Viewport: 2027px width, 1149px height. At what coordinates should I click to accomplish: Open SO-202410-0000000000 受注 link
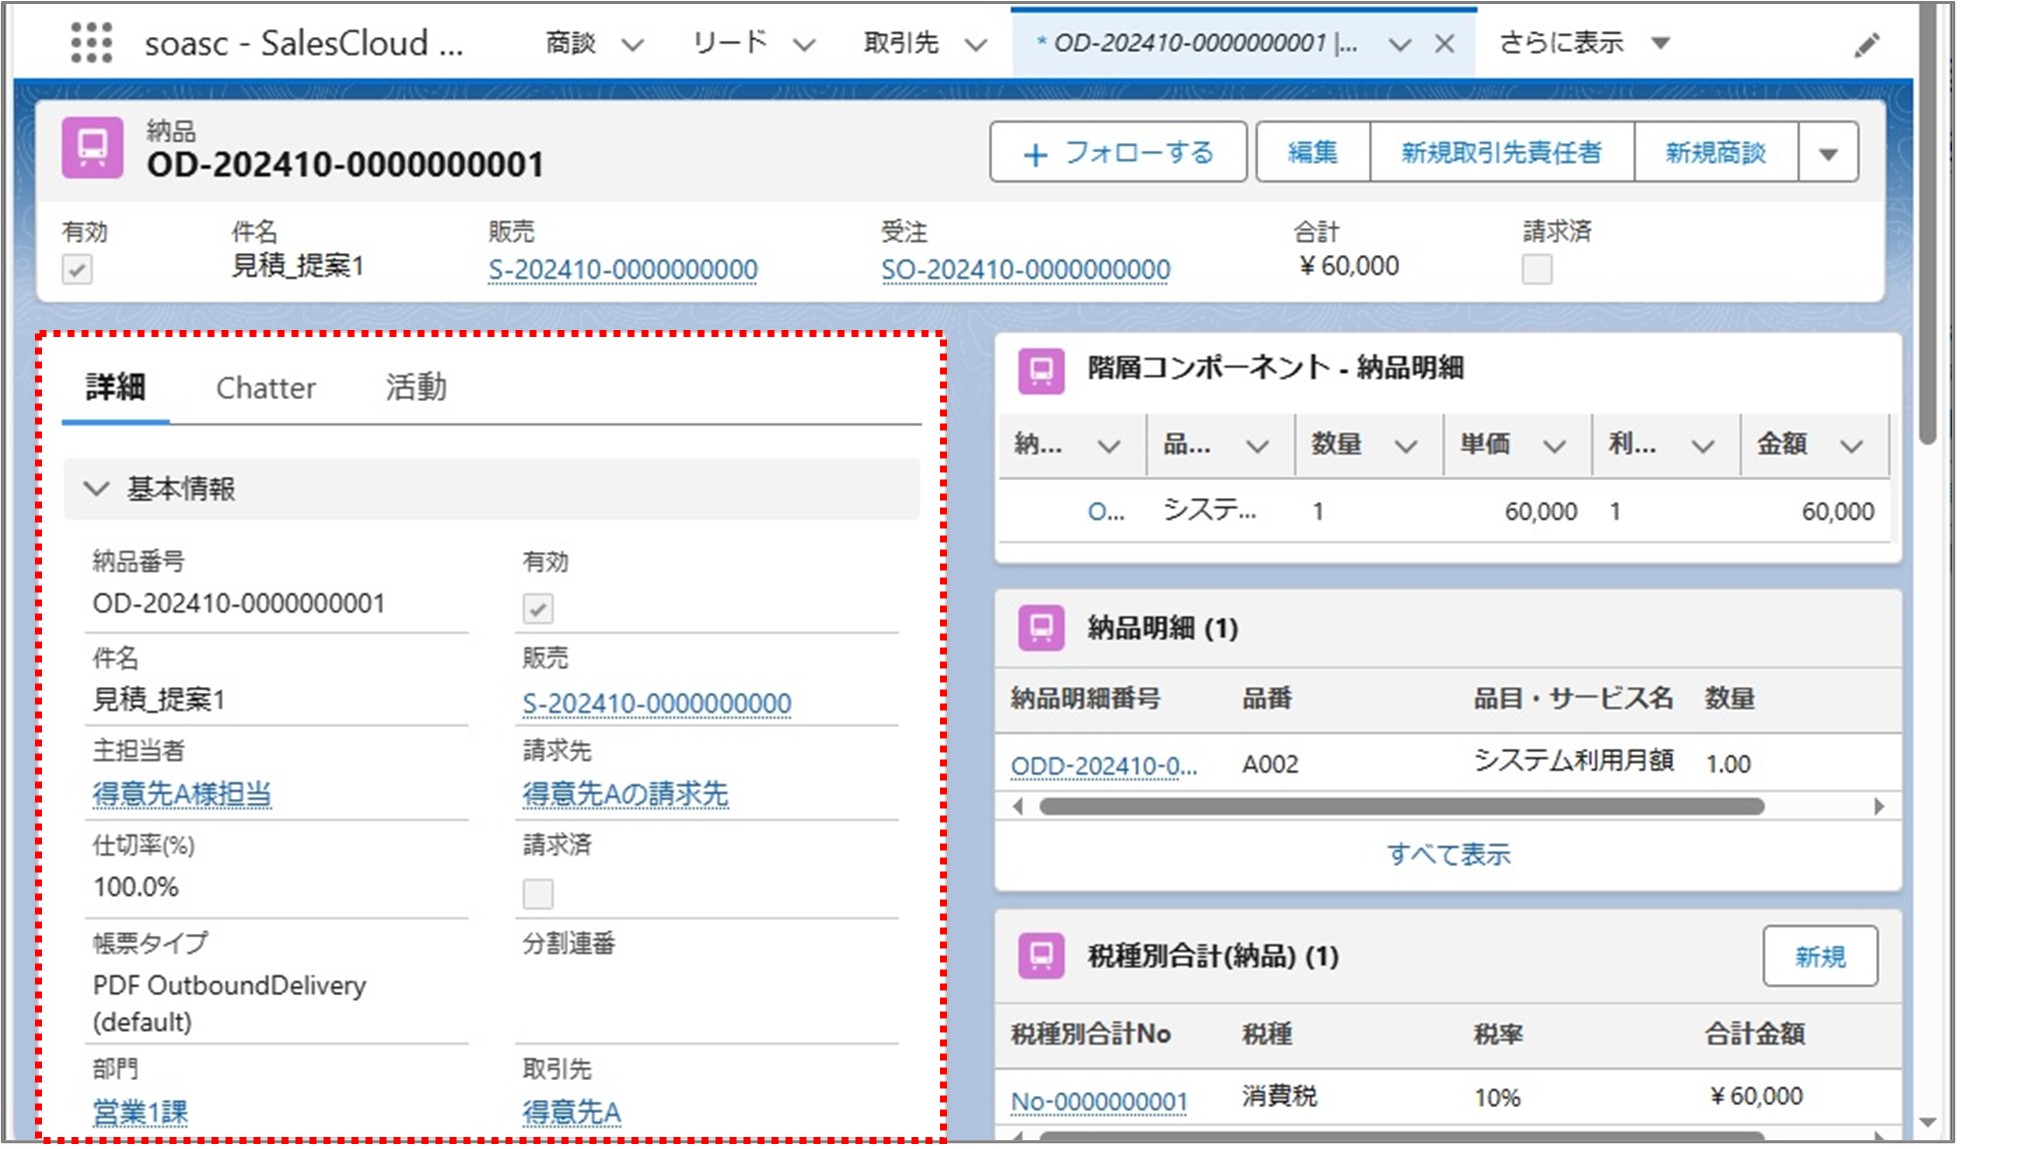click(1026, 270)
